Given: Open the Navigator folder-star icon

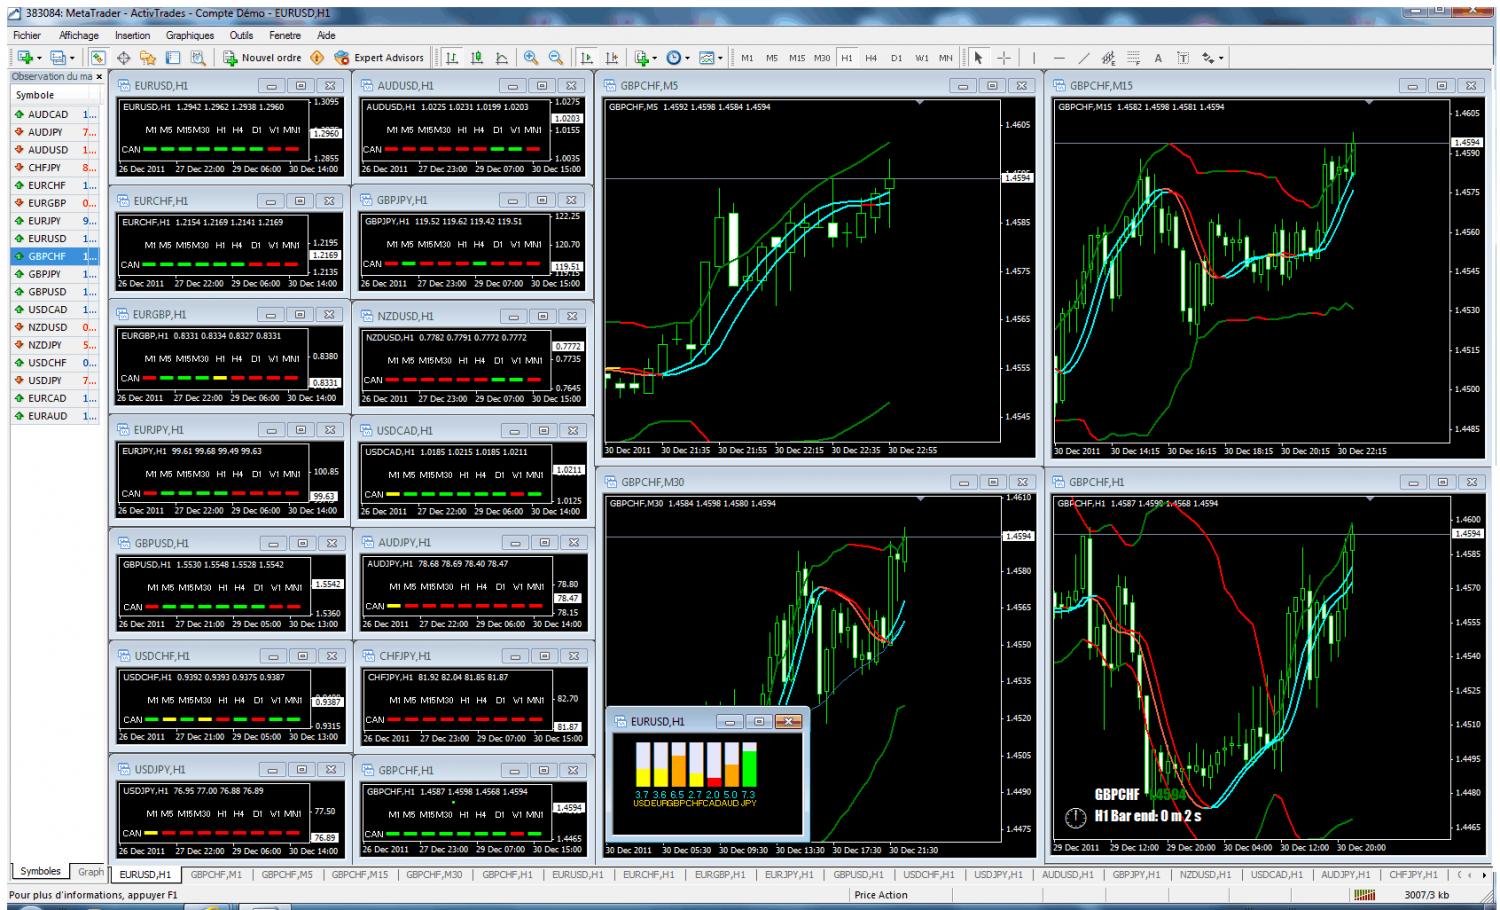Looking at the screenshot, I should (x=148, y=57).
